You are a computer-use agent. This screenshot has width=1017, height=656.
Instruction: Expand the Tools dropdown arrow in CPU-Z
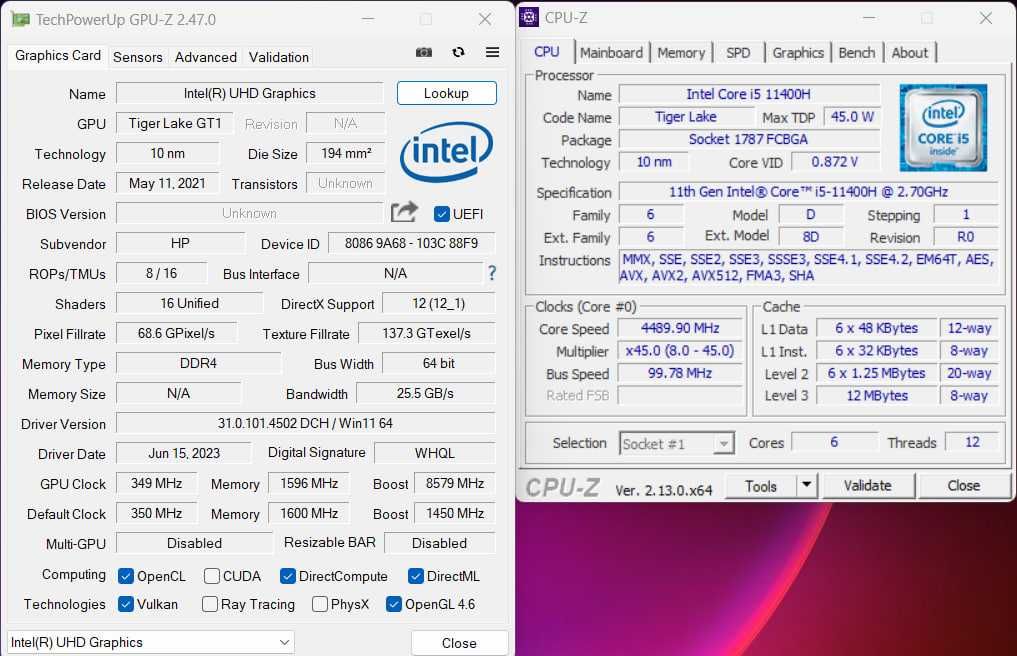[x=806, y=485]
